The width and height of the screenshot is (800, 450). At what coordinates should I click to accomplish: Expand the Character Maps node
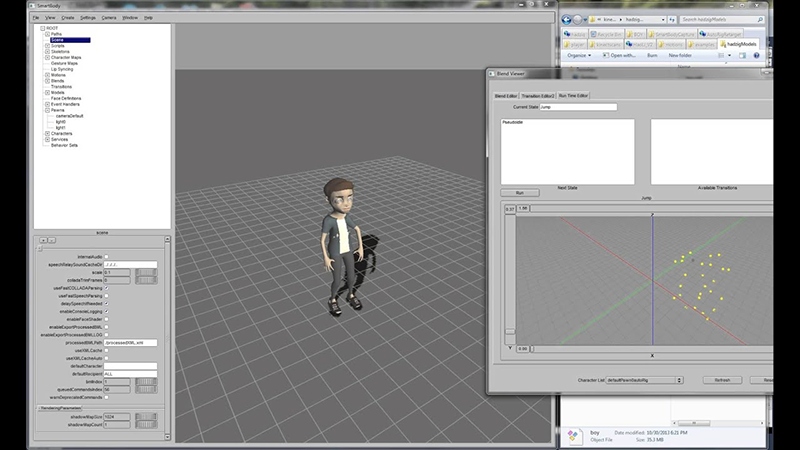(x=47, y=58)
